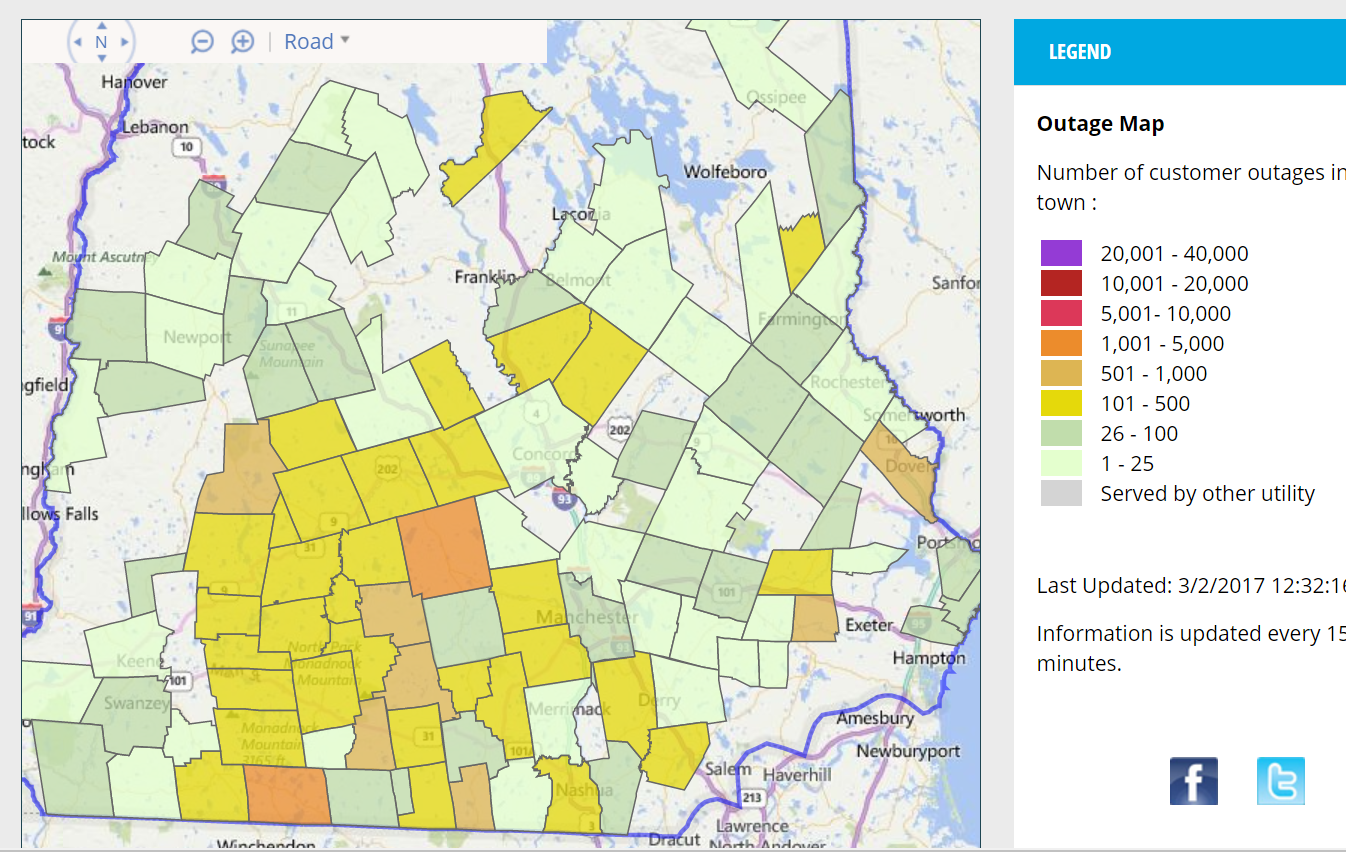
Task: Click the yellow 101 - 500 legend swatch
Action: (1061, 403)
